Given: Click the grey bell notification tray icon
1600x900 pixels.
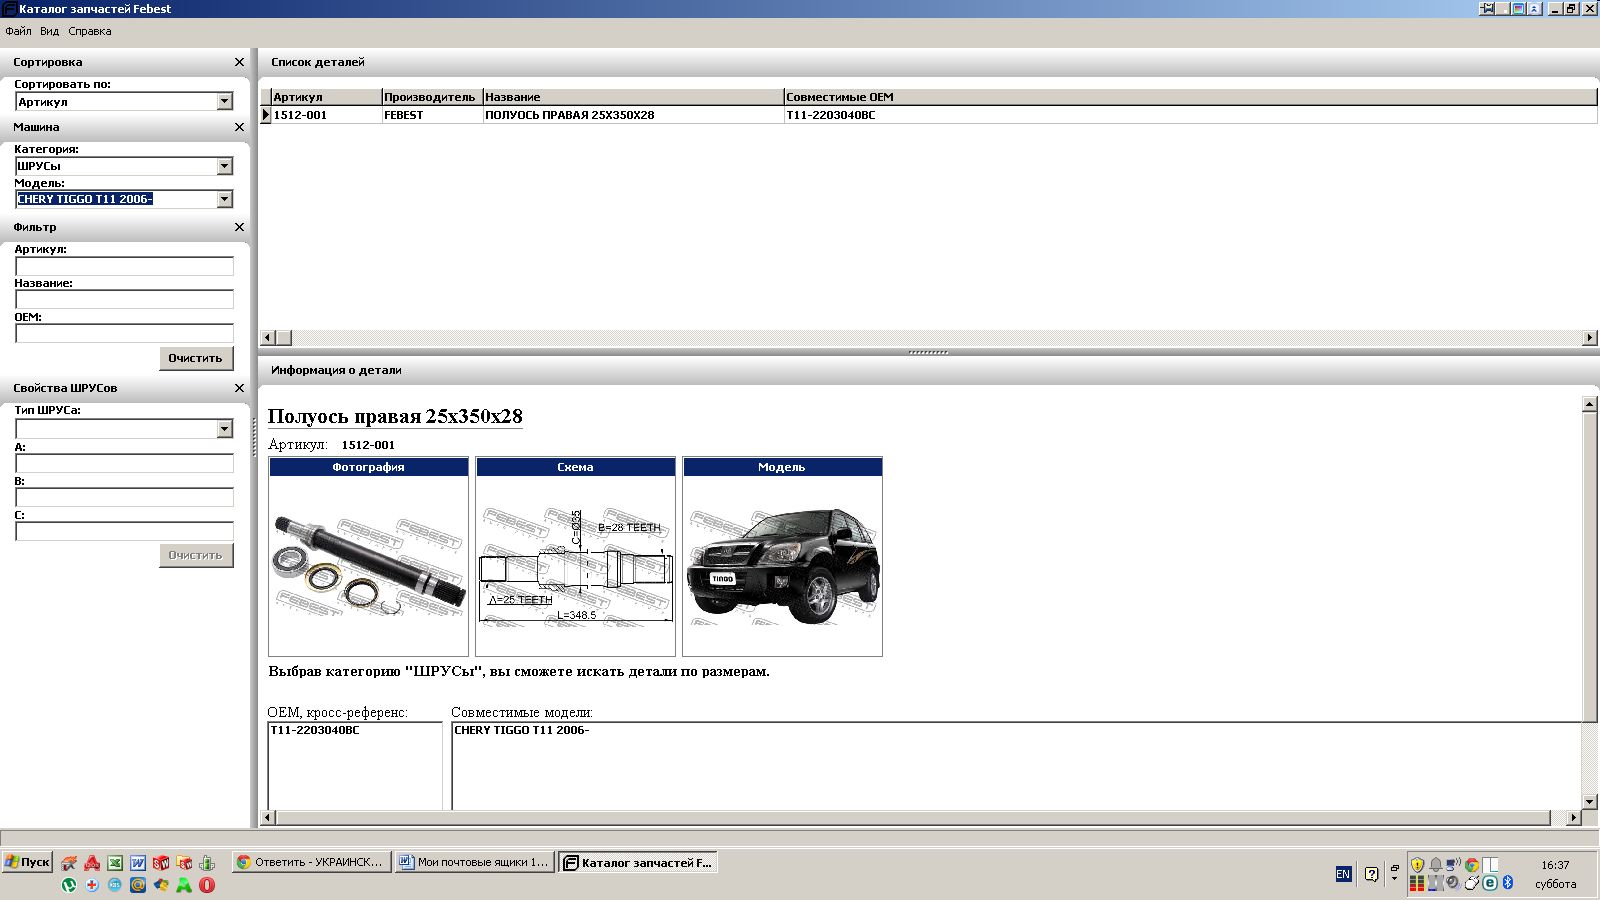Looking at the screenshot, I should pyautogui.click(x=1436, y=865).
